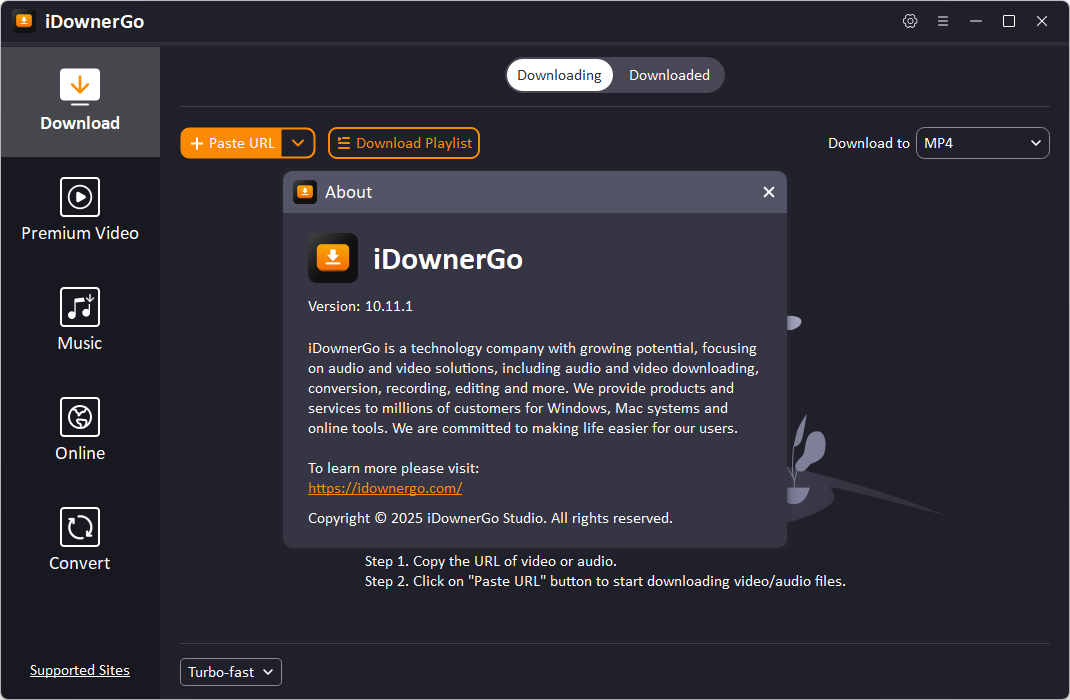1070x700 pixels.
Task: Expand the Paste URL dropdown arrow
Action: click(x=298, y=143)
